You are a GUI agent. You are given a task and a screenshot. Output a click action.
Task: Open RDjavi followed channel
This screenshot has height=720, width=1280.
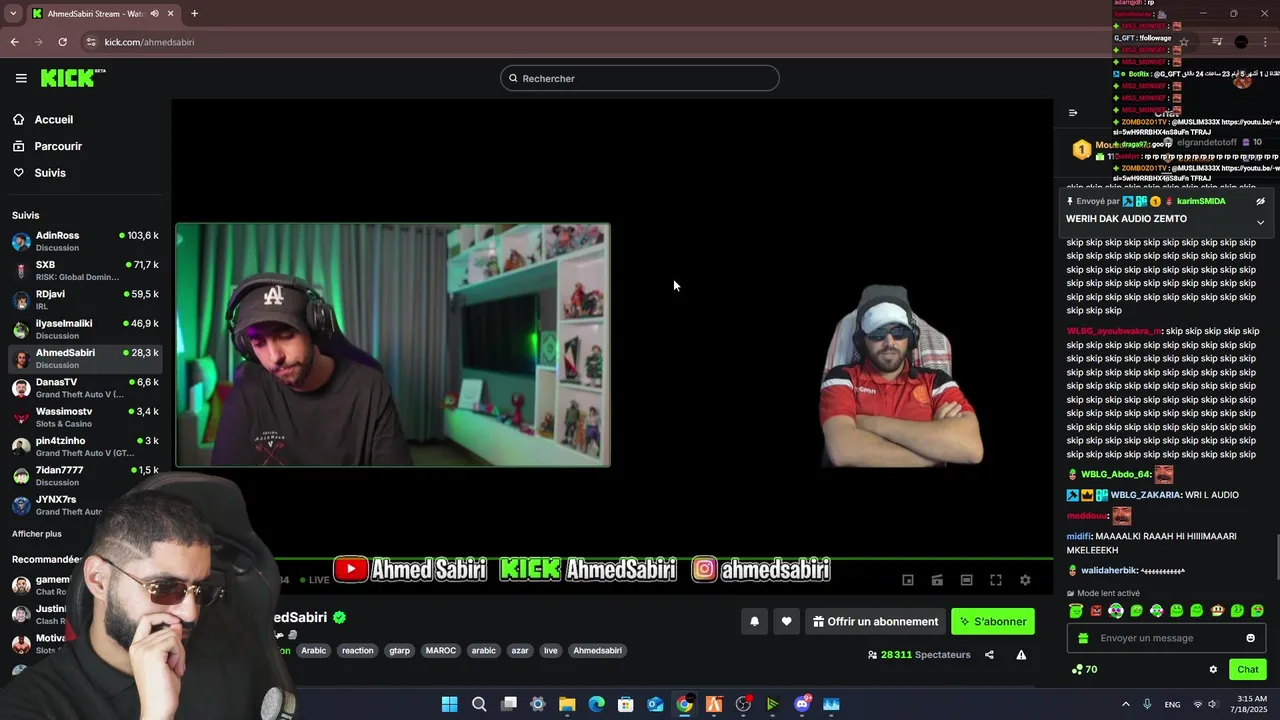(86, 300)
